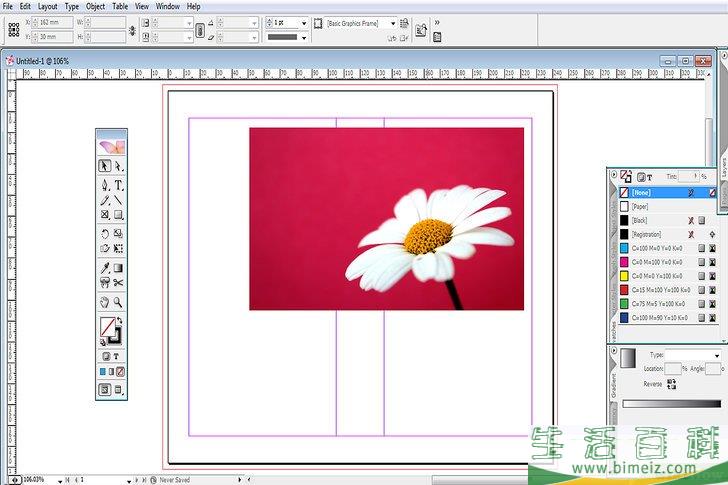Open the Layout menu
The image size is (728, 485).
pyautogui.click(x=47, y=6)
